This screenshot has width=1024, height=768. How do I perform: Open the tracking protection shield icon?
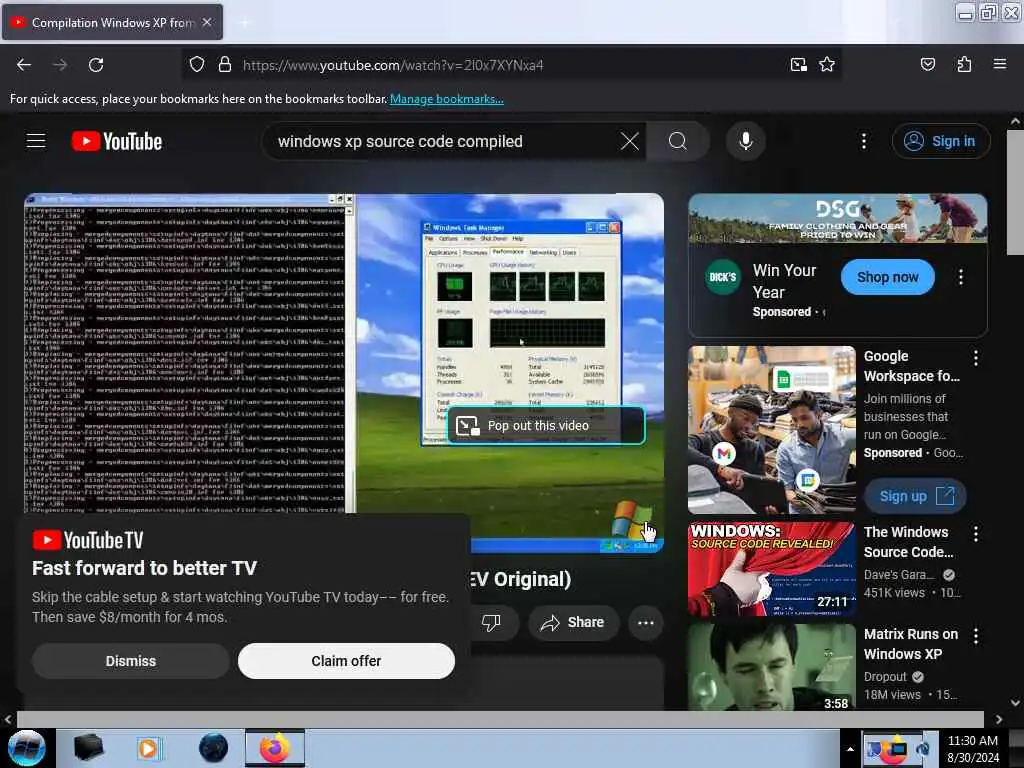click(x=197, y=65)
